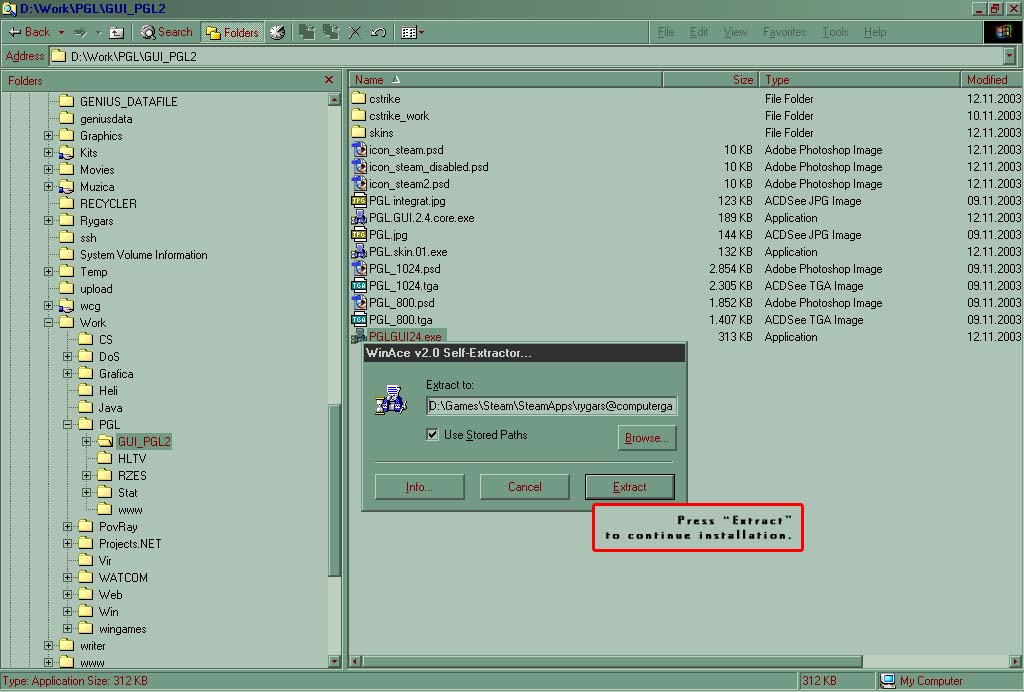Viewport: 1024px width, 692px height.
Task: Click the folder tree scroll up arrow
Action: coord(334,100)
